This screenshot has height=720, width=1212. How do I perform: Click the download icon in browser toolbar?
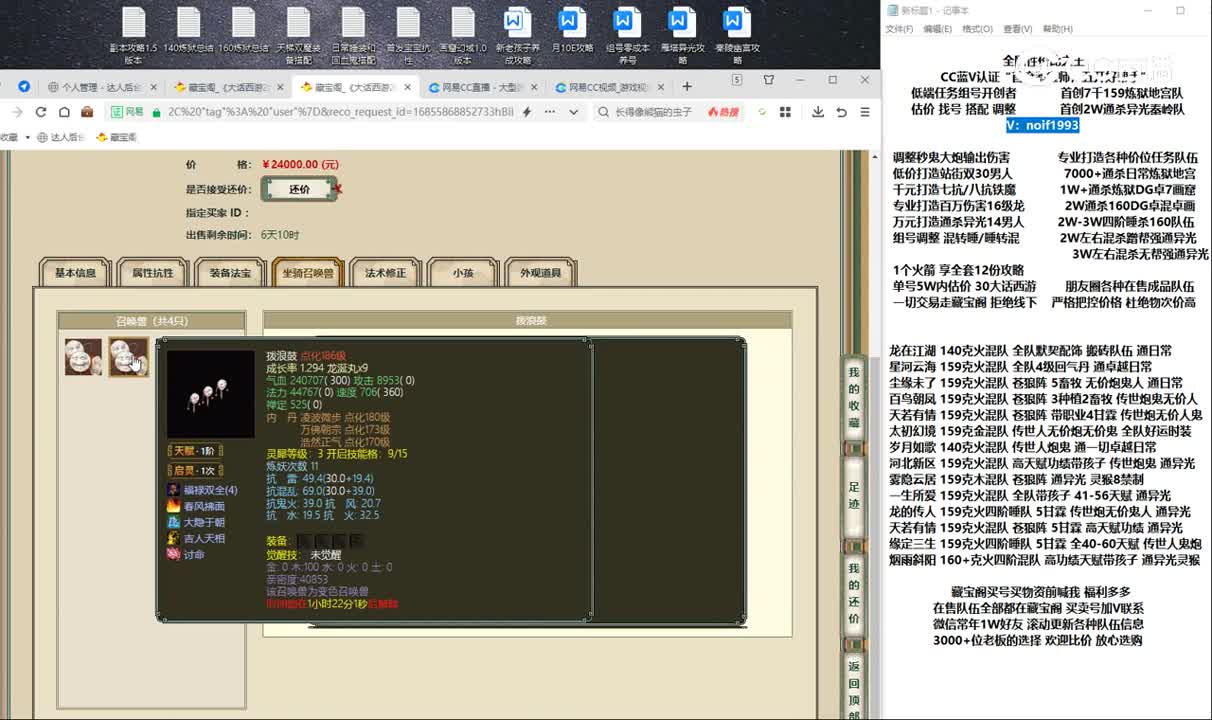coord(818,112)
